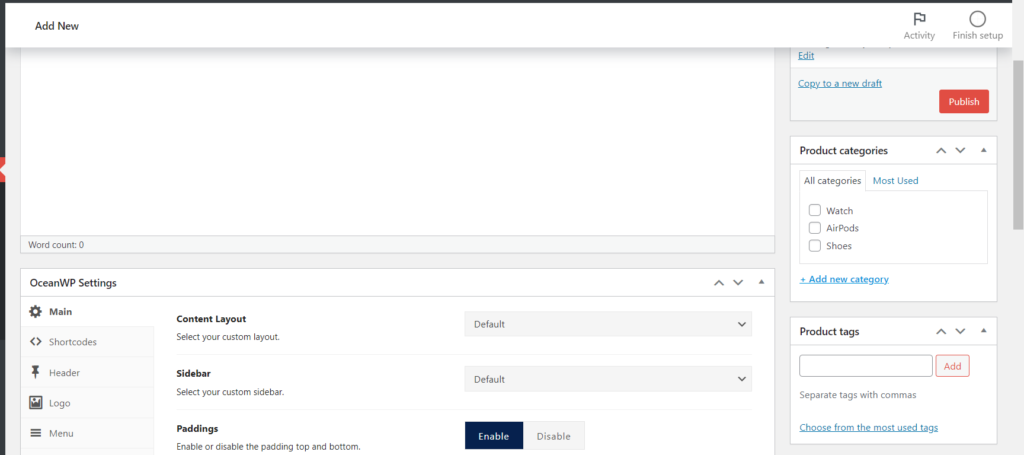Image resolution: width=1024 pixels, height=455 pixels.
Task: Click the red Publish button
Action: [963, 102]
